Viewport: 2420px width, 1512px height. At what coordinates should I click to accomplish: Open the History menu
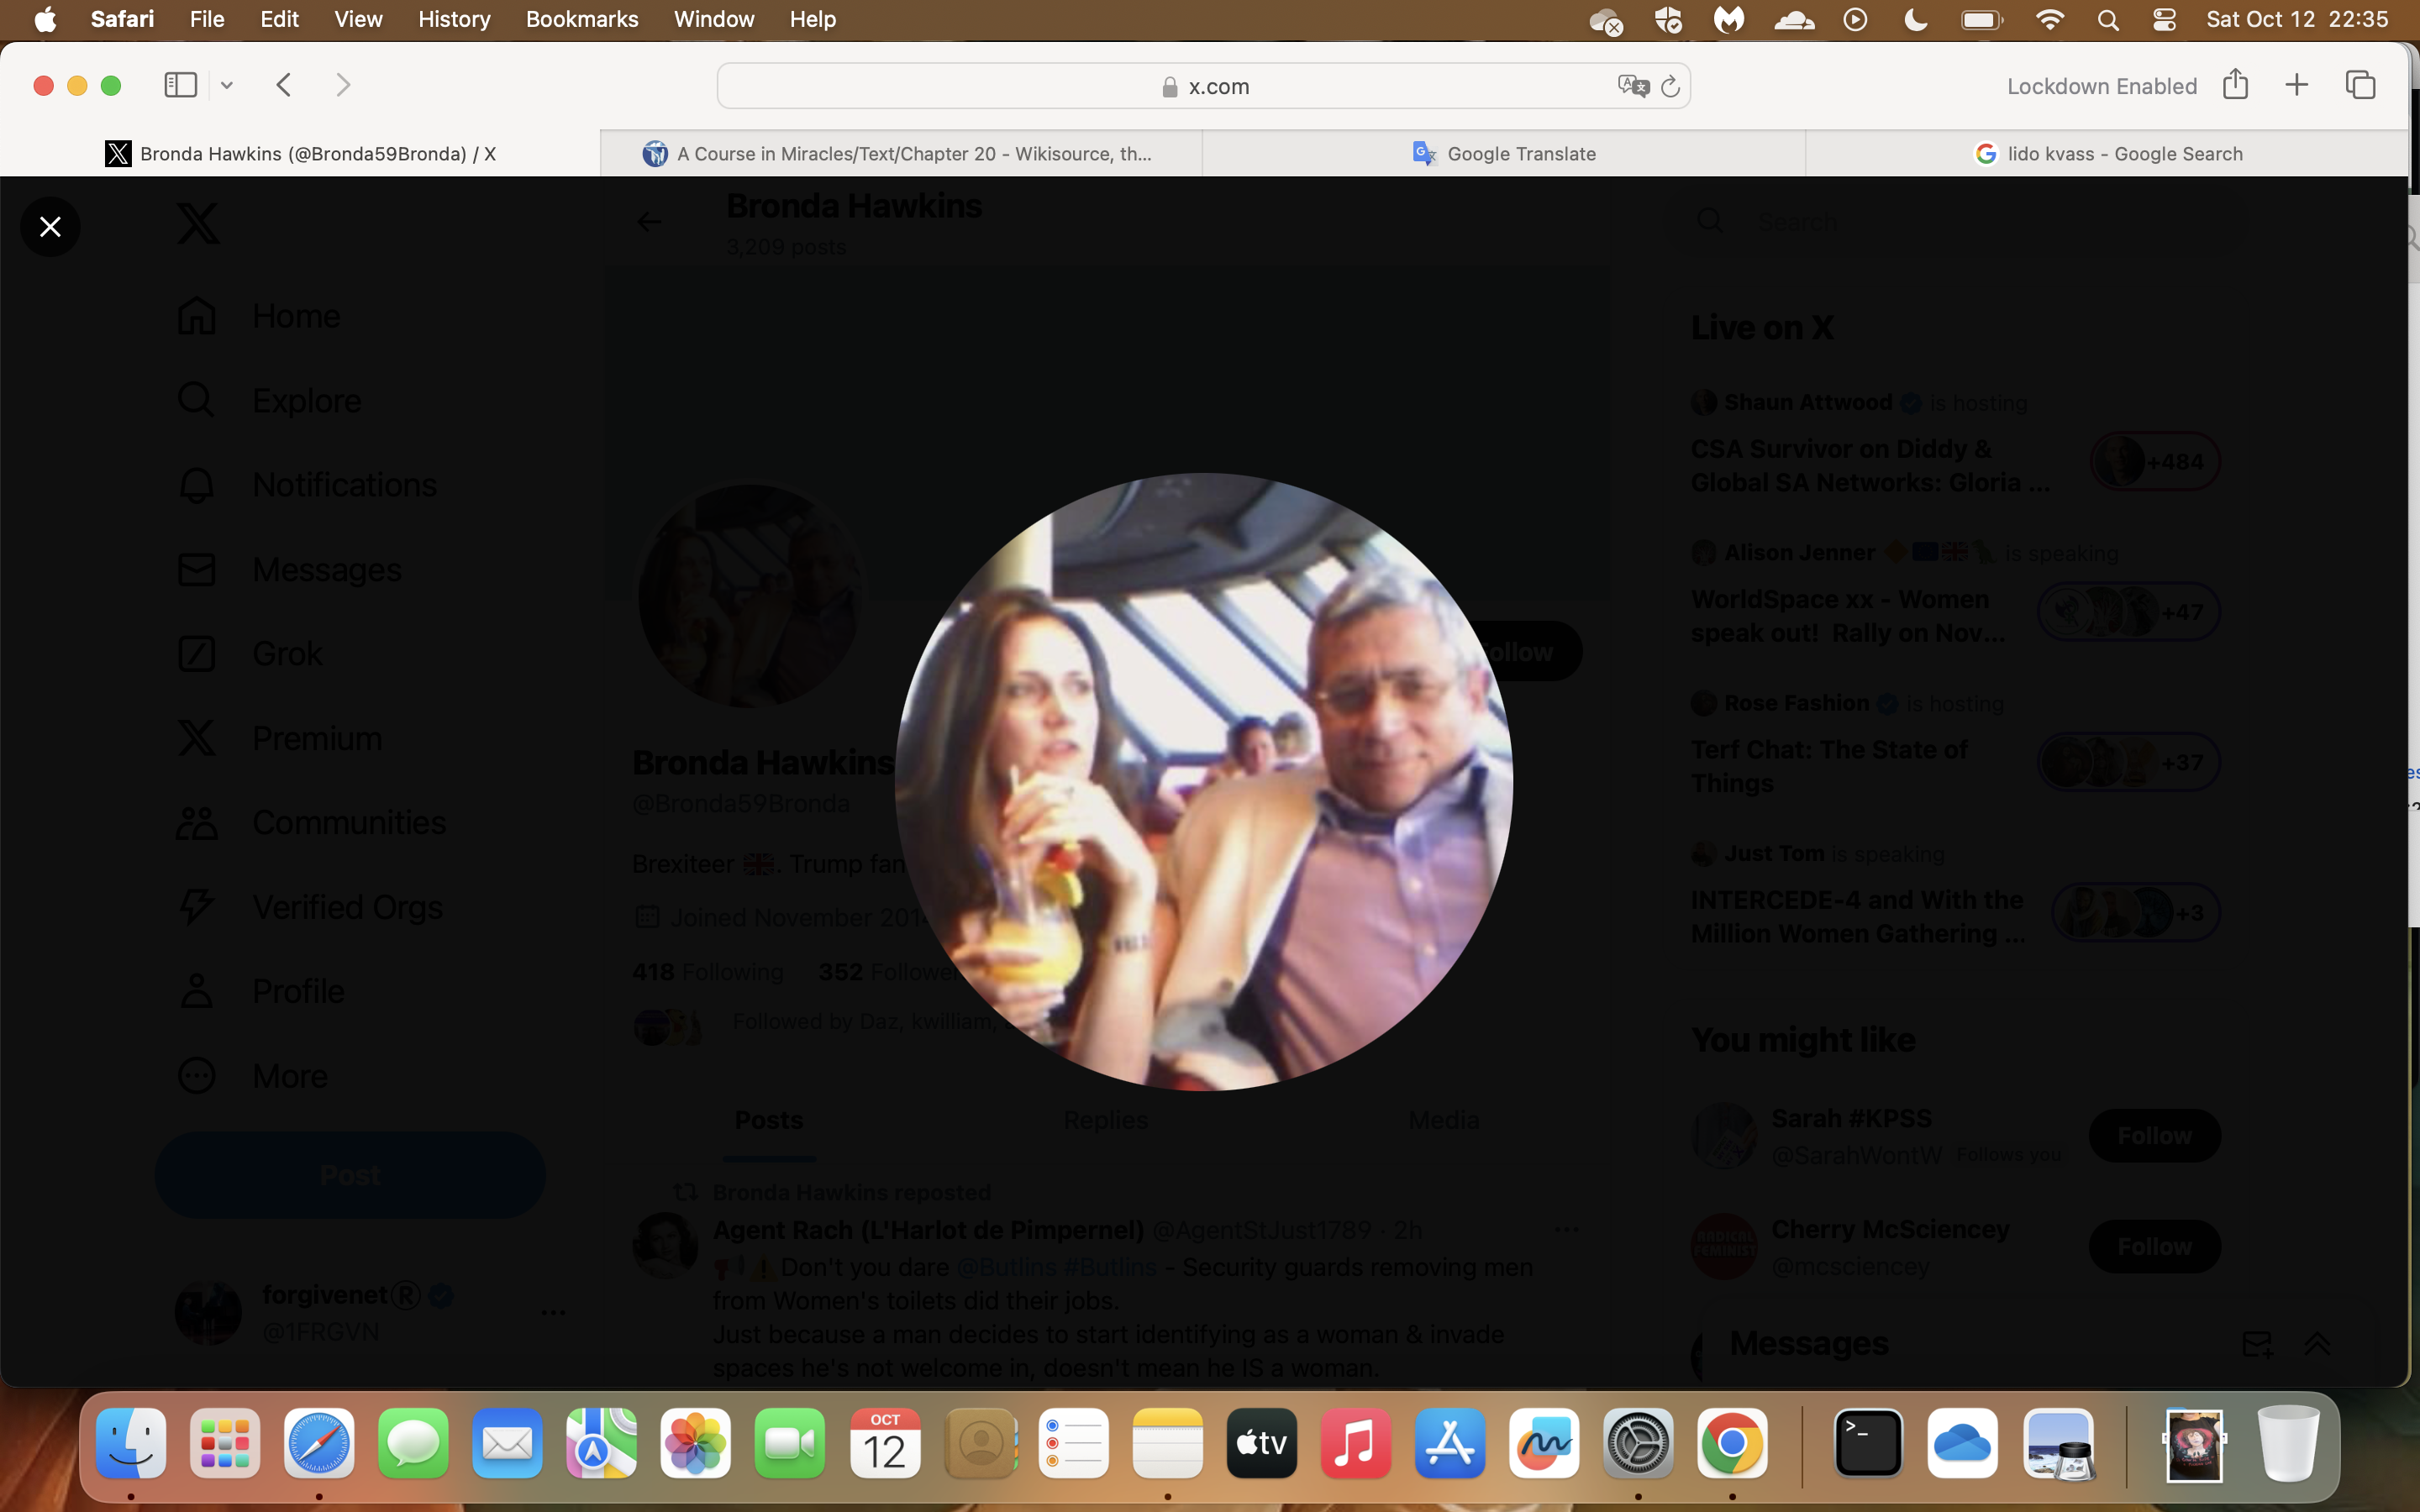click(454, 19)
